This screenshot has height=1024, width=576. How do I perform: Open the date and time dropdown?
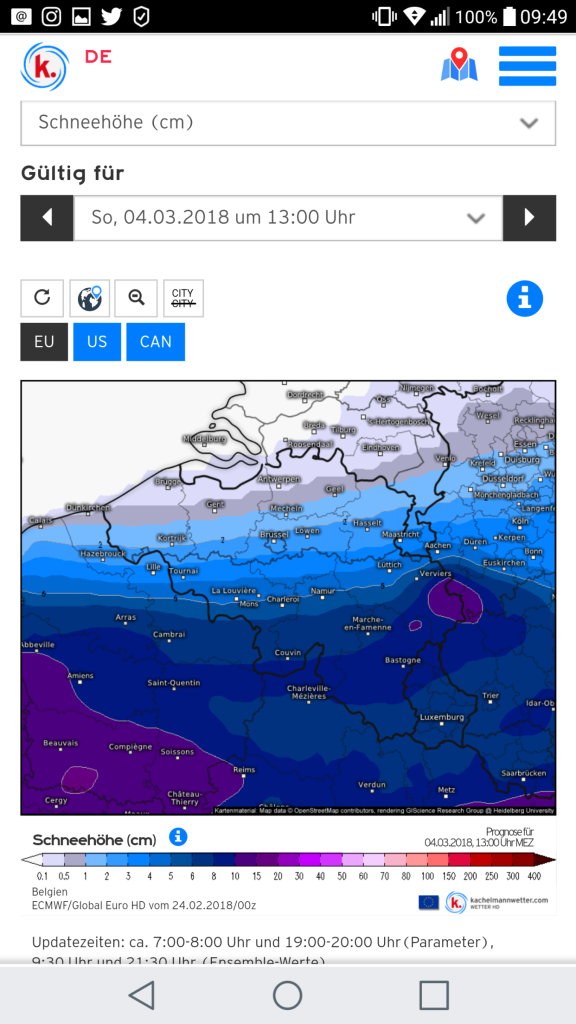coord(288,217)
